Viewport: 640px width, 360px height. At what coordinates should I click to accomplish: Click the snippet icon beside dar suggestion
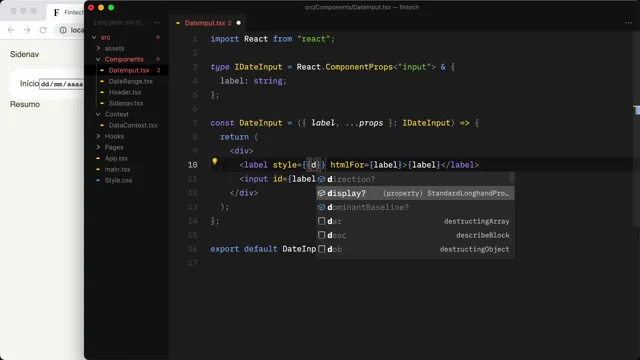(x=322, y=221)
